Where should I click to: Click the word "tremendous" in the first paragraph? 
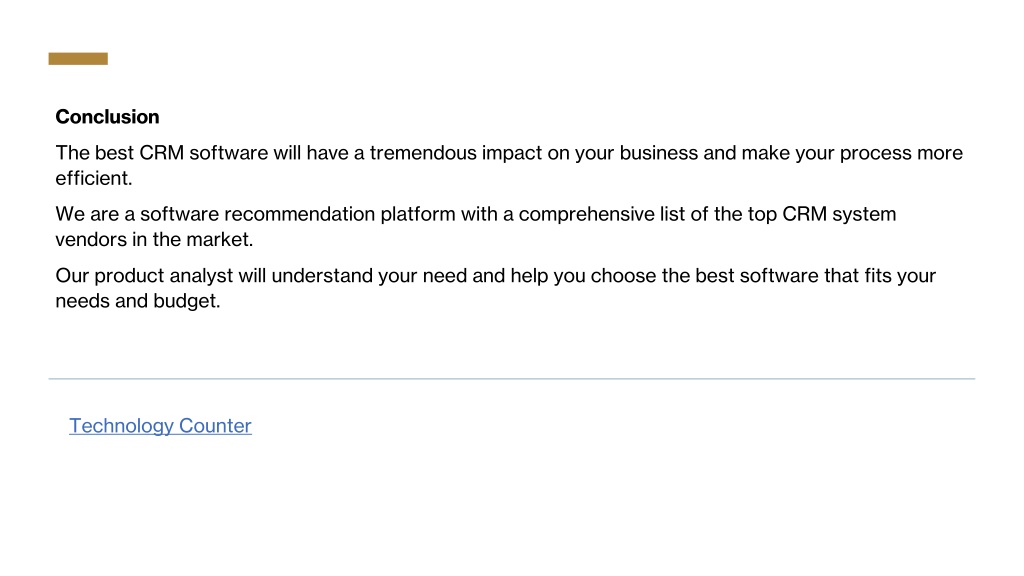(423, 153)
